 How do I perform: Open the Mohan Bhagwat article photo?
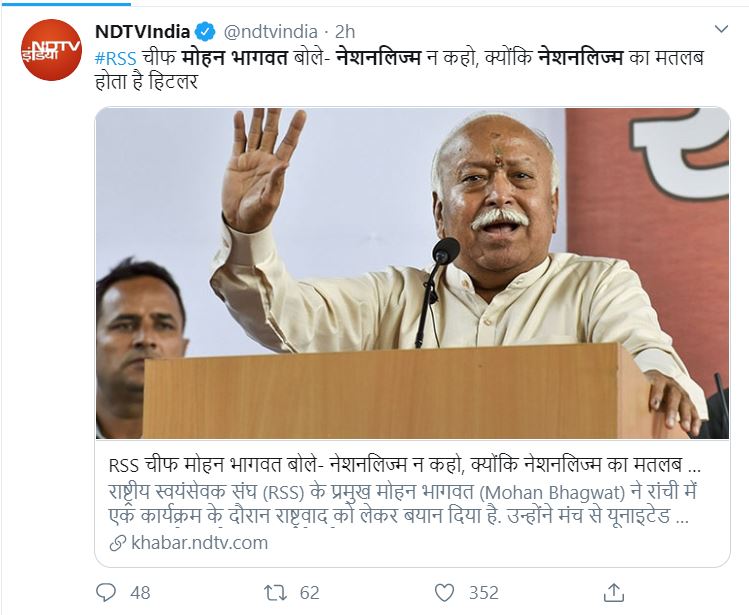coord(412,273)
